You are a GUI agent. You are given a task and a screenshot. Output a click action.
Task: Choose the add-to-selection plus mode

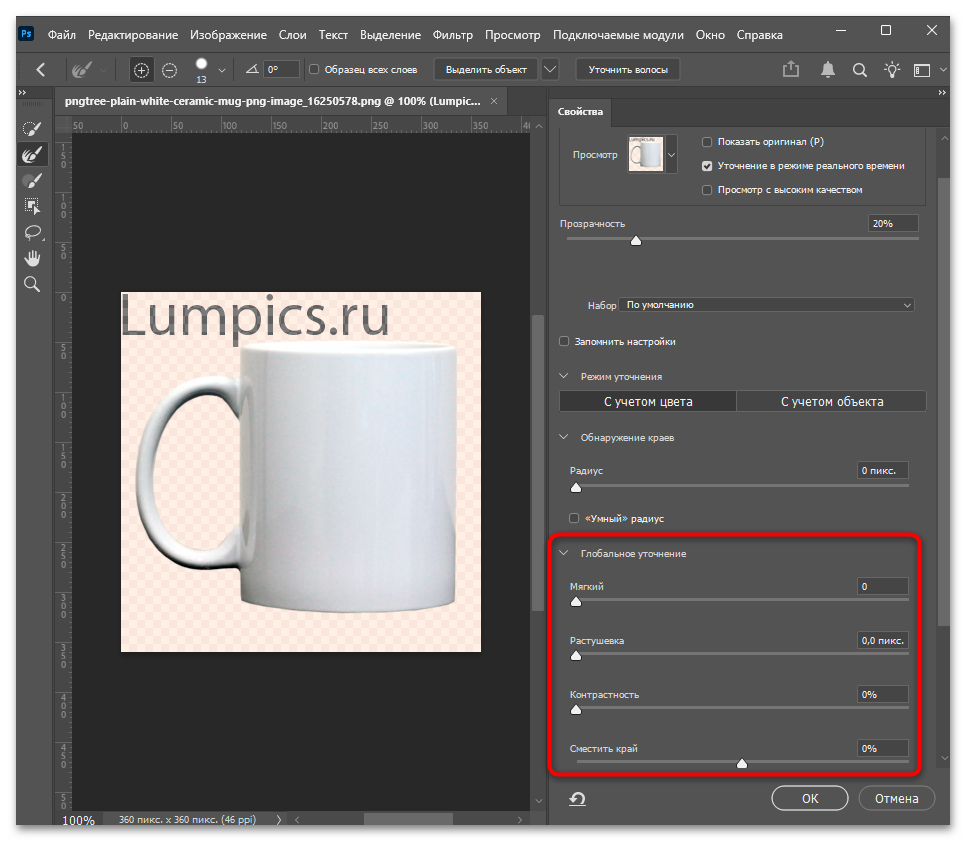(141, 70)
